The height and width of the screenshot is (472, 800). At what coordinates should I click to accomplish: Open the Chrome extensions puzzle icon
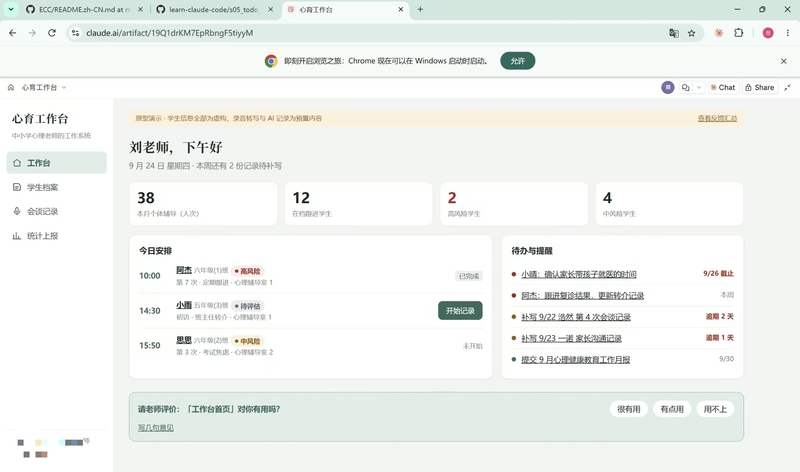[x=738, y=33]
